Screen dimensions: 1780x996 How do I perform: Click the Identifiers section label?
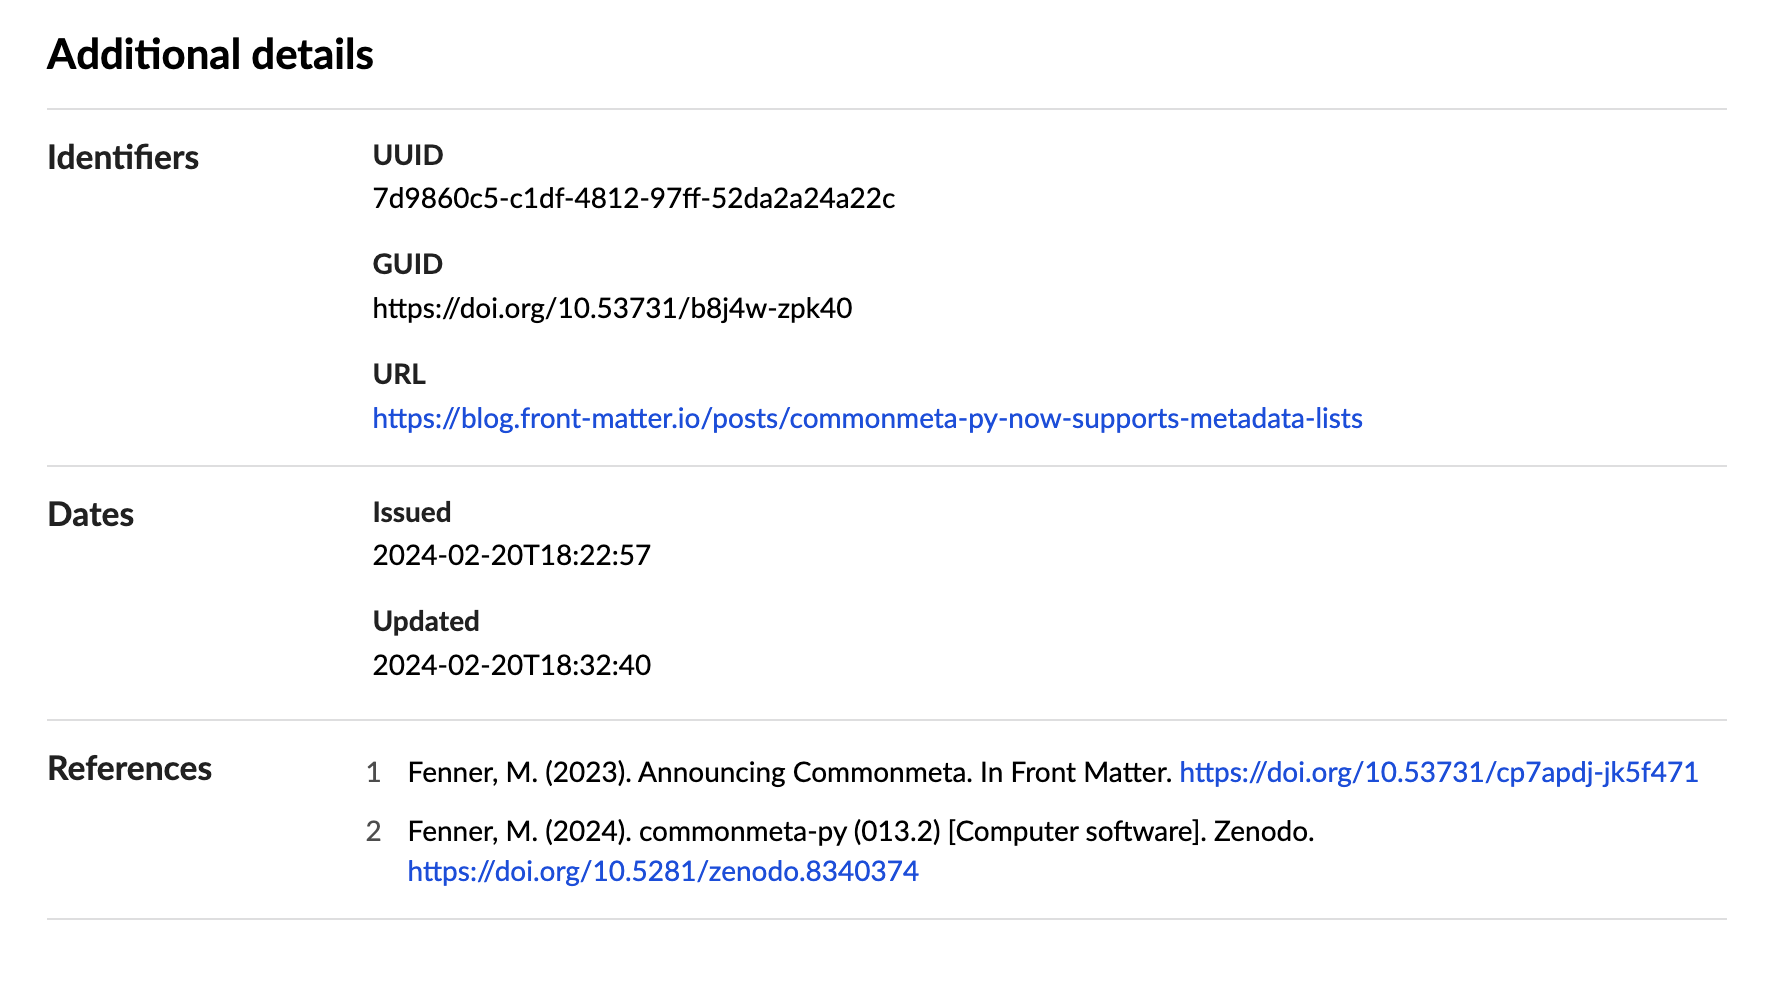[x=123, y=158]
